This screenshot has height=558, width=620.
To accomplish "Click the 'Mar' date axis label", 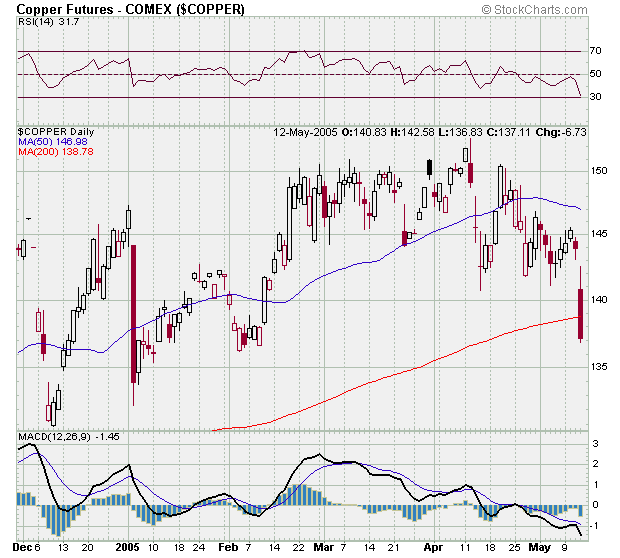I will pos(323,547).
